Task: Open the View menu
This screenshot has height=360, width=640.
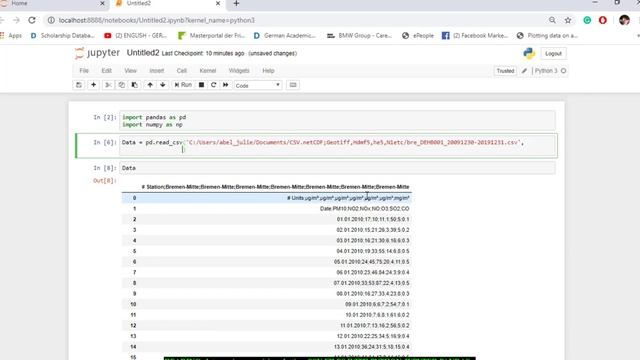Action: point(131,71)
